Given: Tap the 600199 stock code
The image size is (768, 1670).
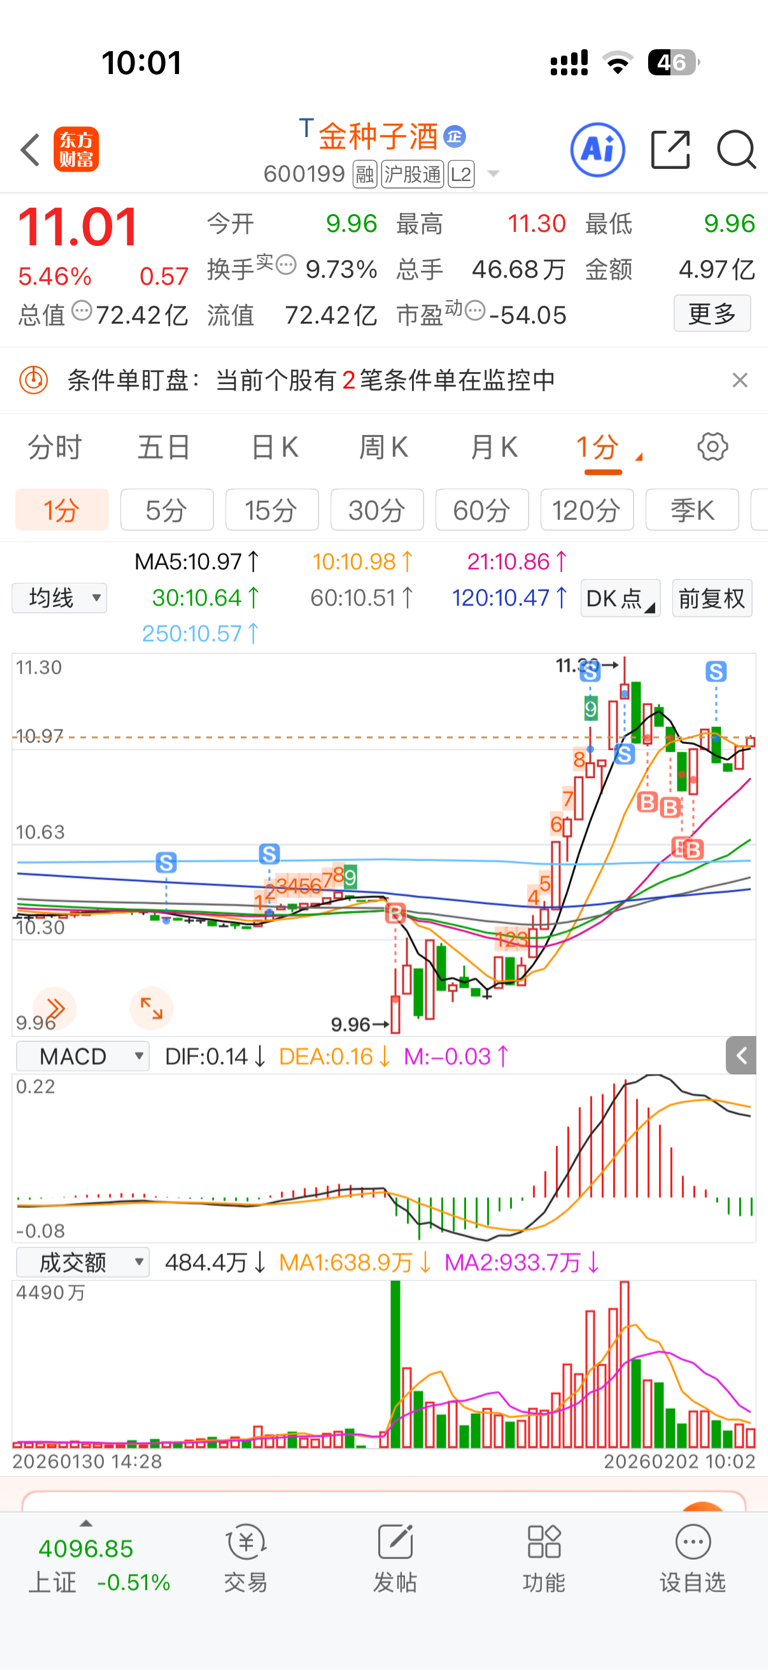Looking at the screenshot, I should [x=304, y=175].
